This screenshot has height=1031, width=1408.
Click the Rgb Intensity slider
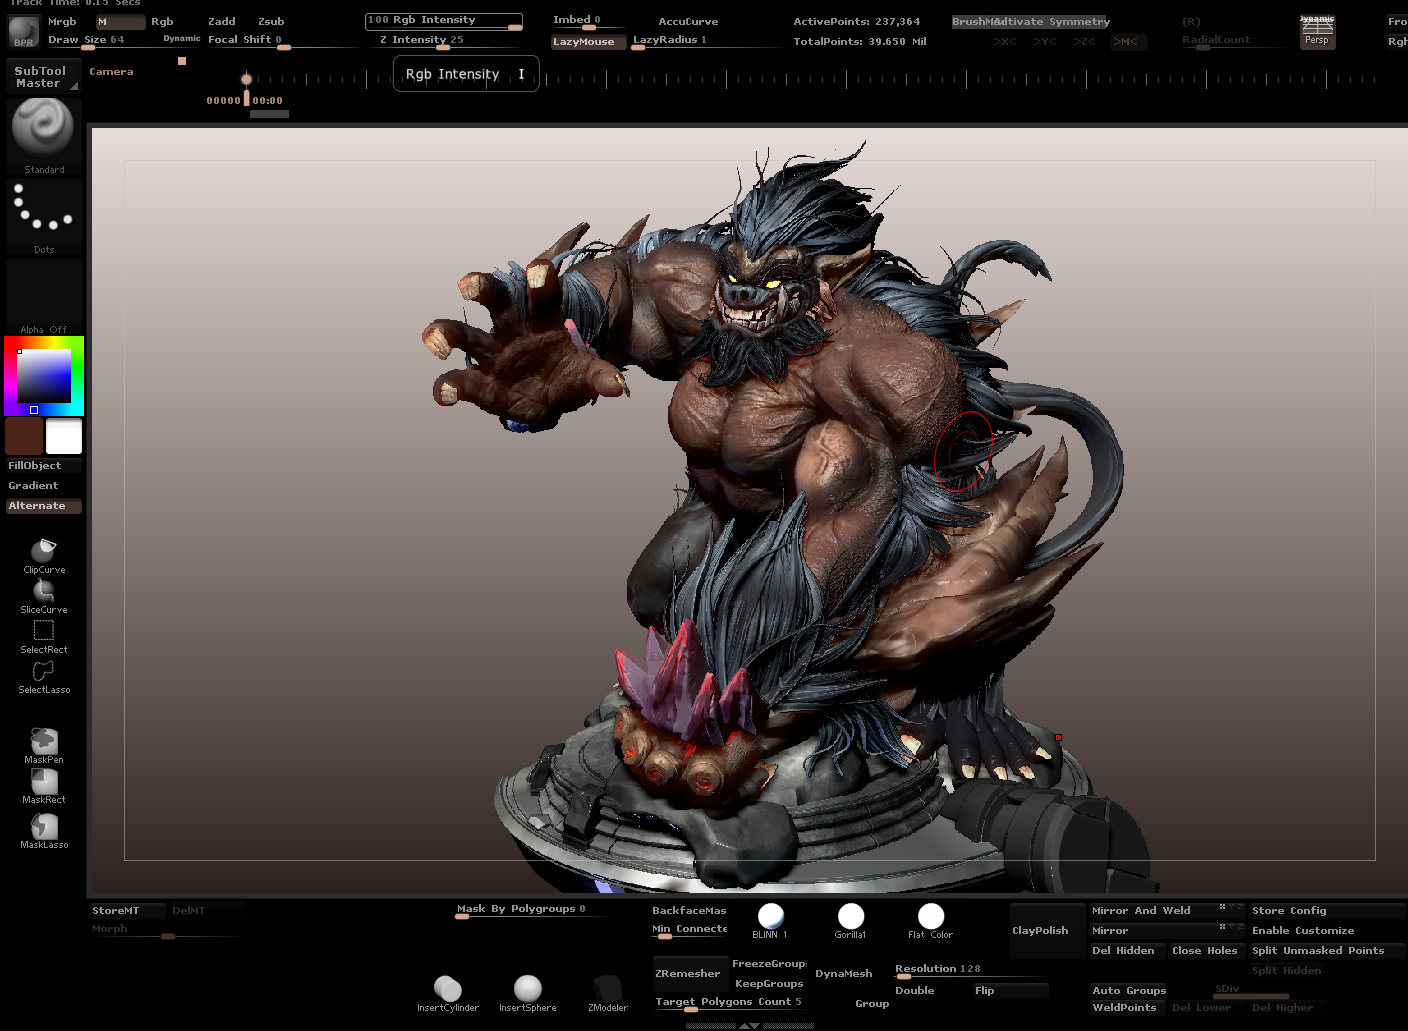444,21
